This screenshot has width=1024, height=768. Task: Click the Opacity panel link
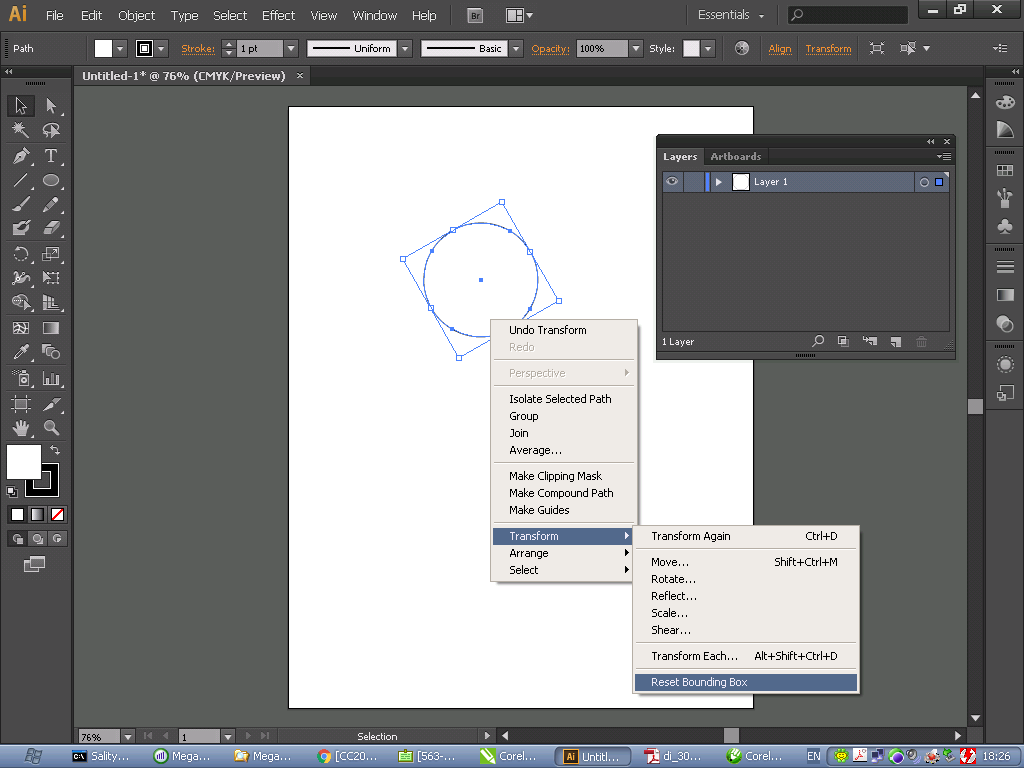(x=551, y=48)
